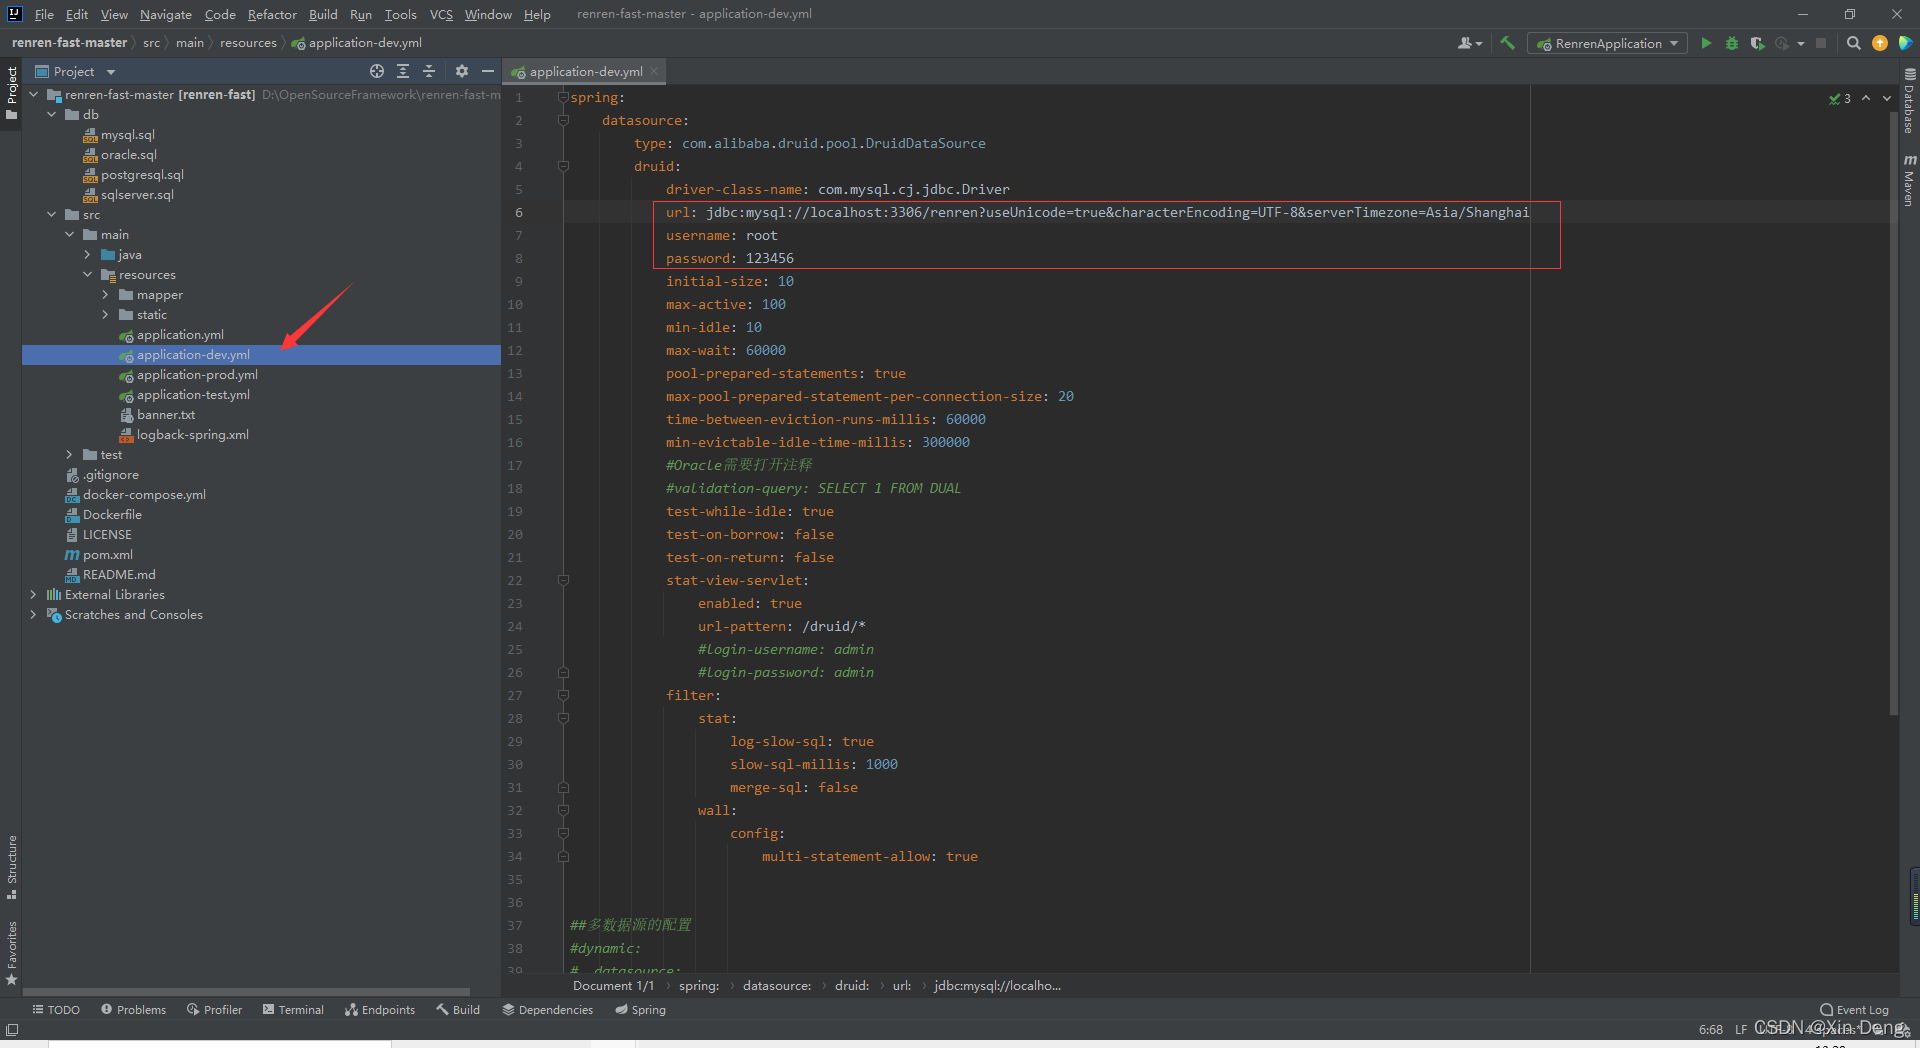Image resolution: width=1920 pixels, height=1048 pixels.
Task: Select pom.xml in the project tree
Action: tap(108, 555)
